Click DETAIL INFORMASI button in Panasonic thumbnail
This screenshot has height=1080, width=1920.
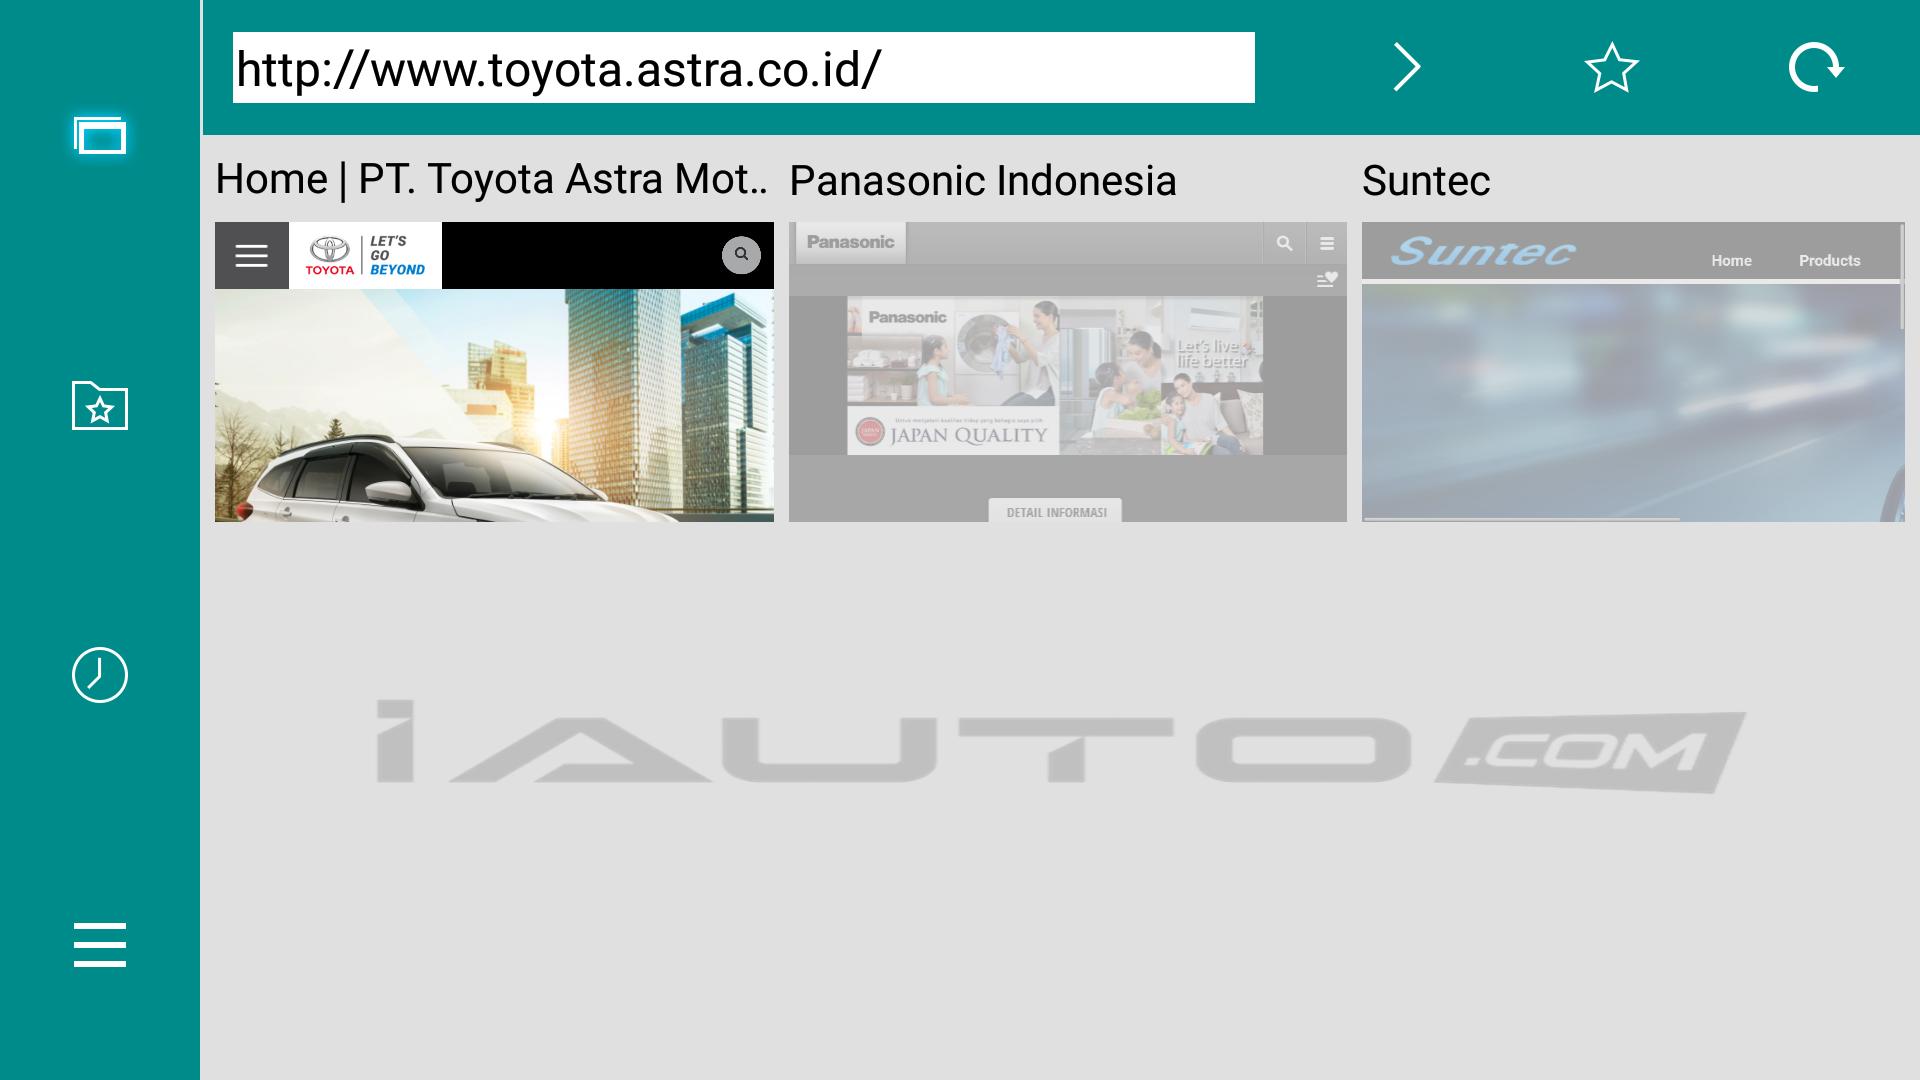(x=1055, y=511)
